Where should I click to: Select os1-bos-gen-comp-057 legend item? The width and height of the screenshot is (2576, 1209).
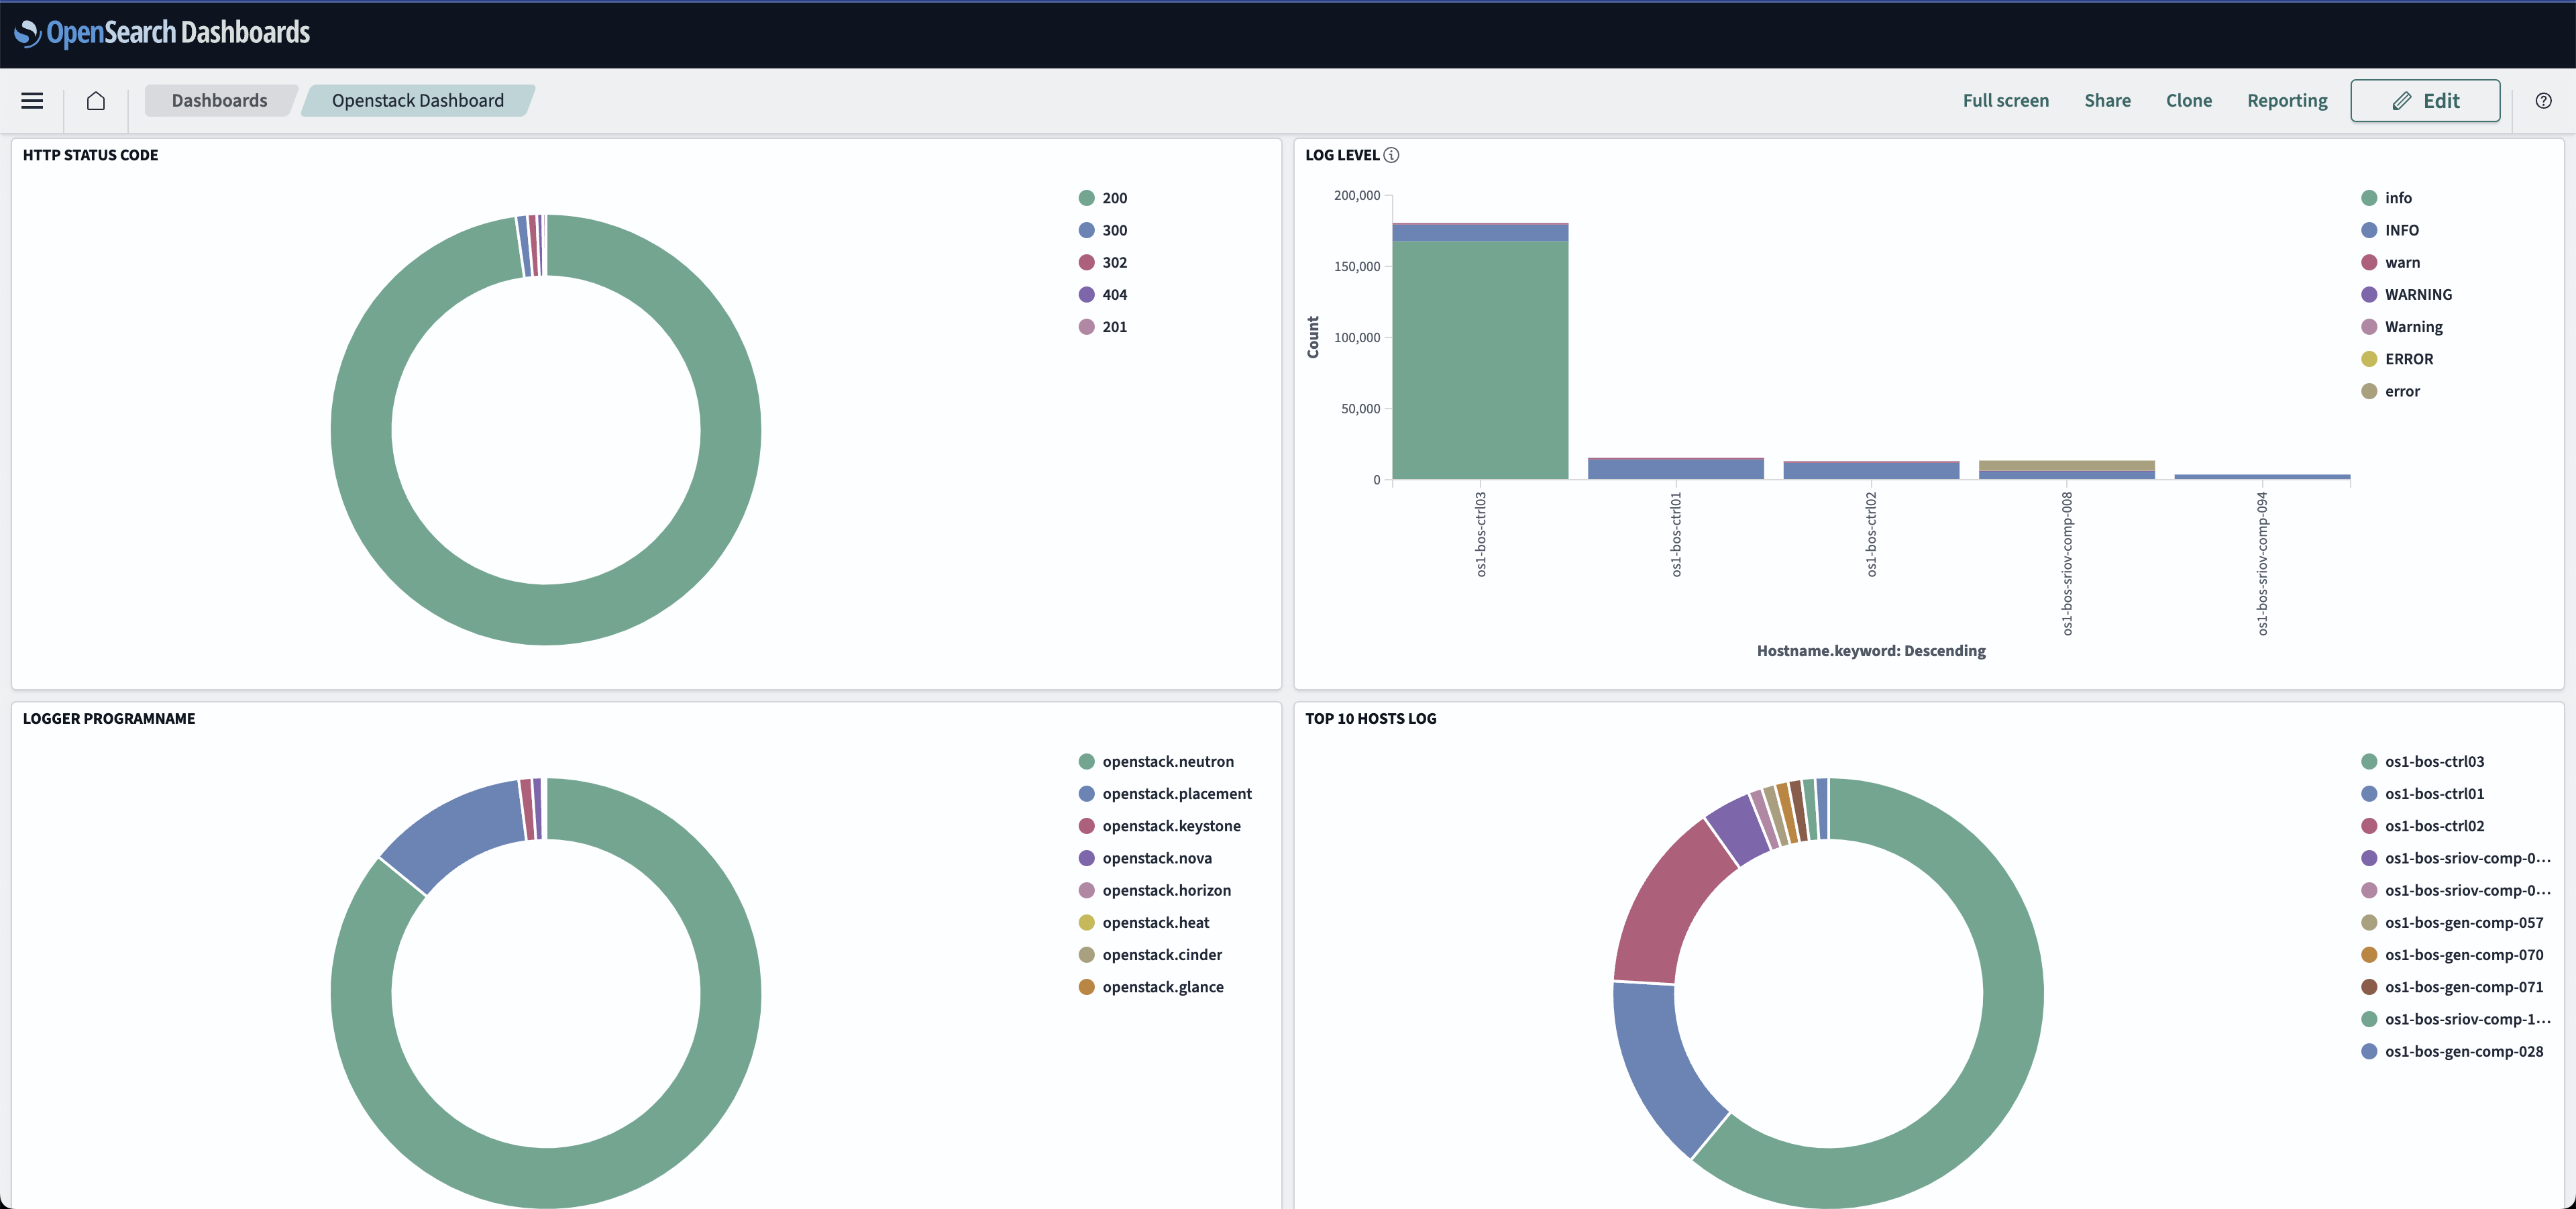(x=2452, y=922)
